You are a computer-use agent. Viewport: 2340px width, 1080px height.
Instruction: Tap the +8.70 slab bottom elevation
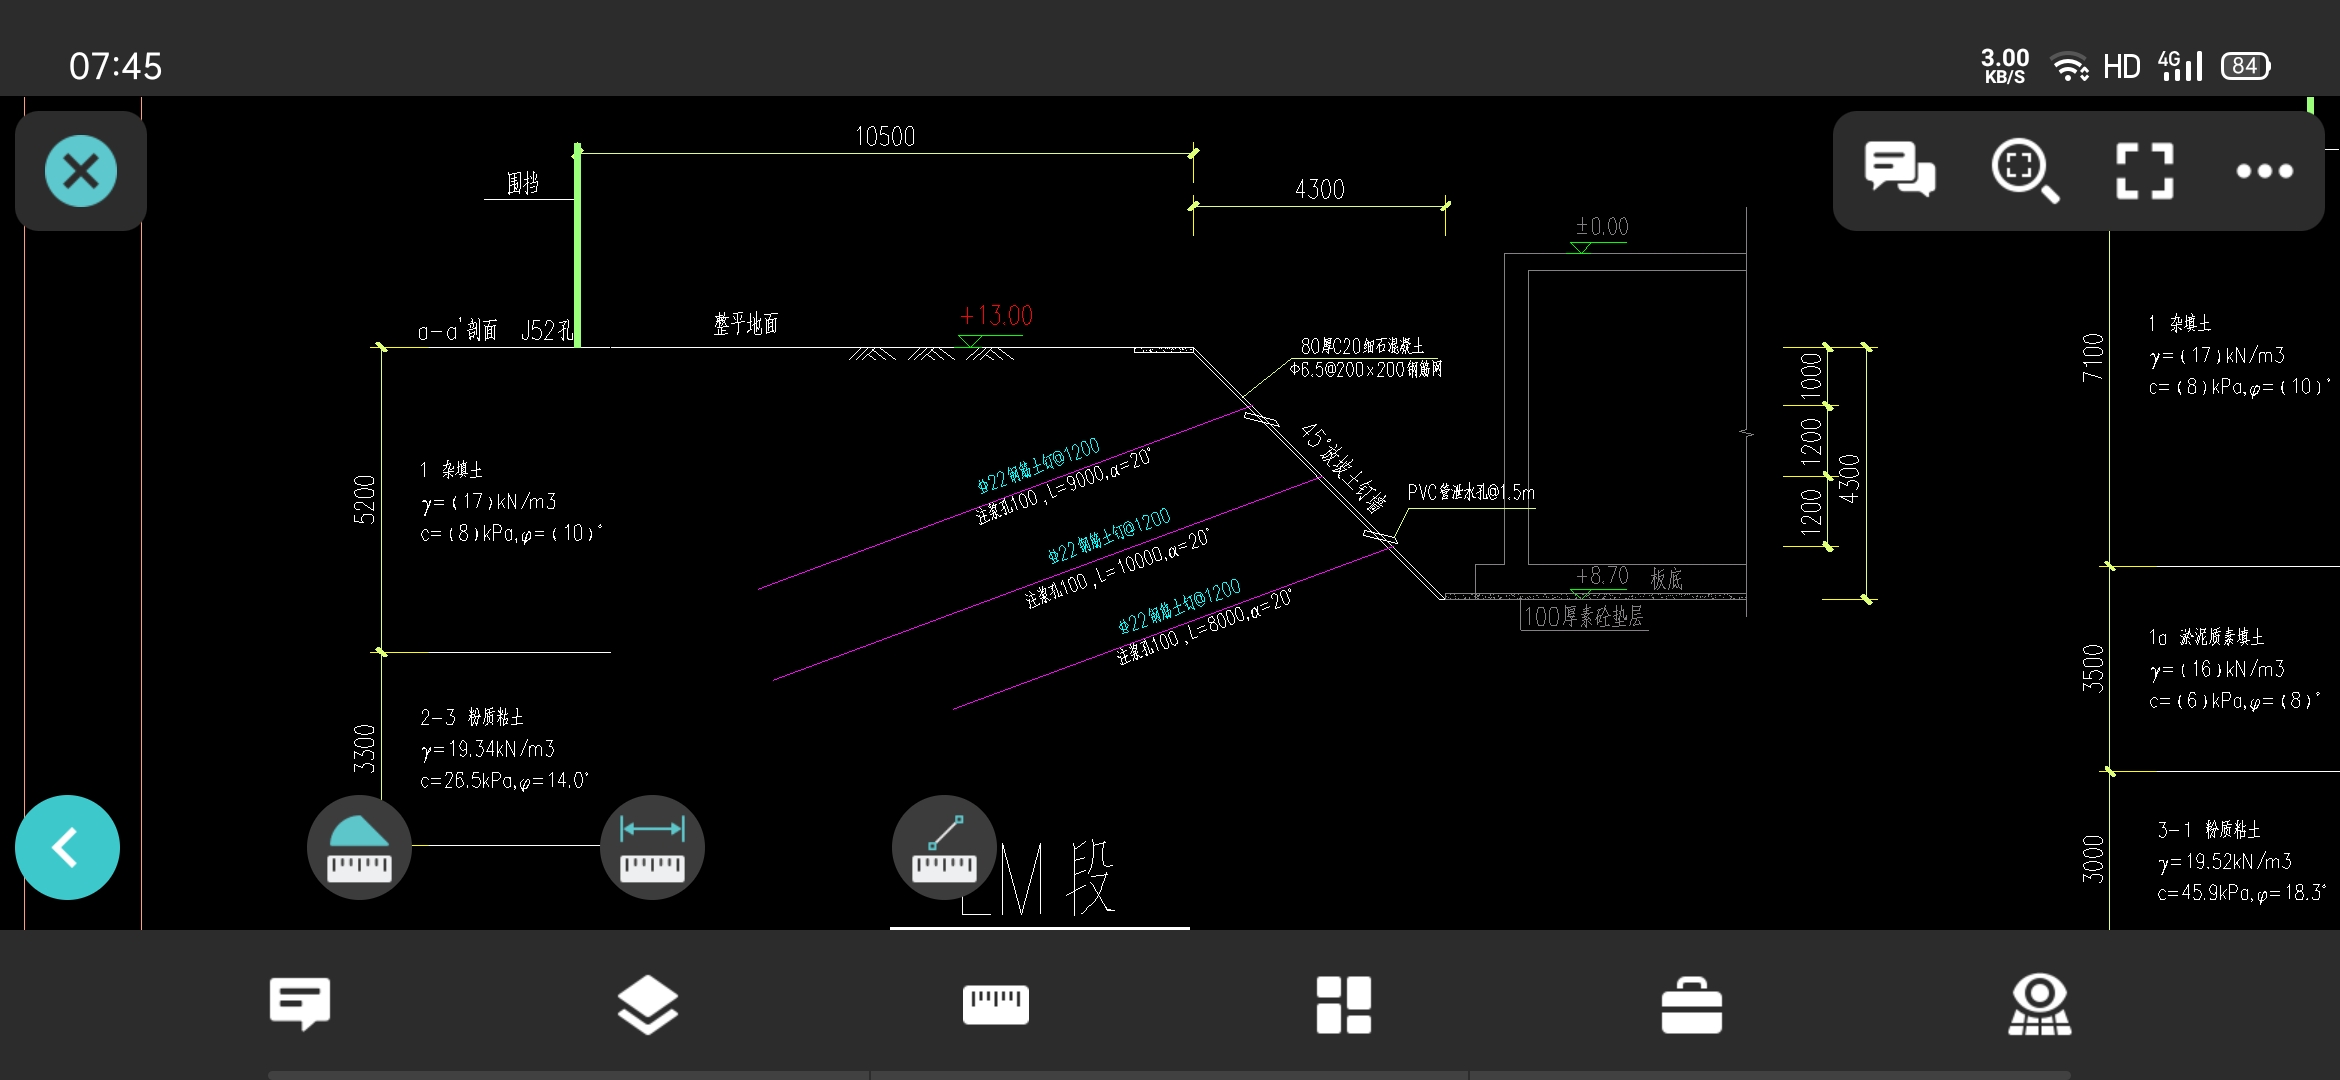tap(1602, 576)
